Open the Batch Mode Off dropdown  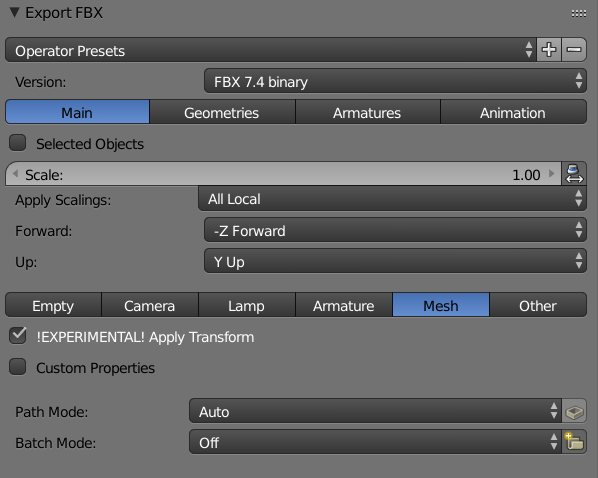click(375, 442)
